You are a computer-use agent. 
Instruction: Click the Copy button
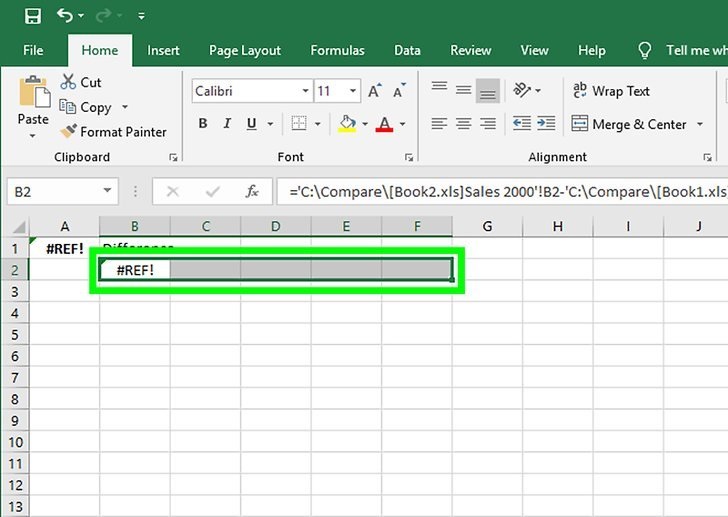tap(86, 107)
